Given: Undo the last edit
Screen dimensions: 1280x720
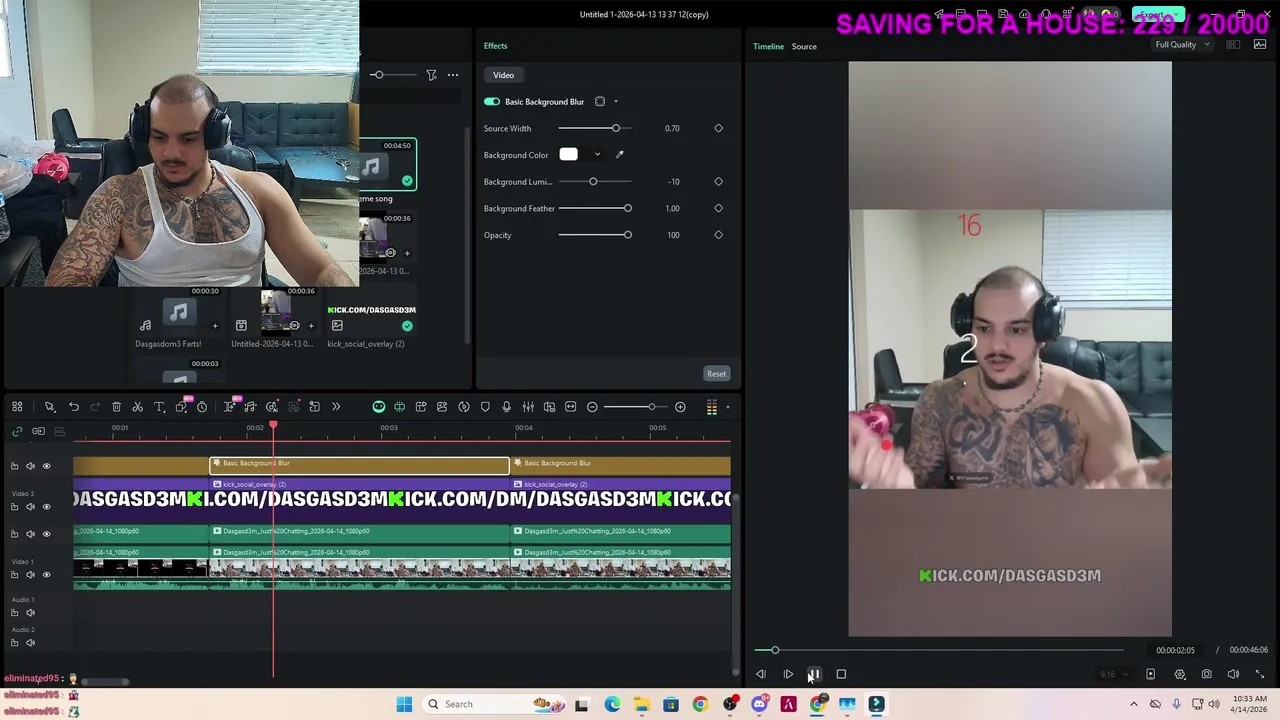Looking at the screenshot, I should (x=74, y=407).
